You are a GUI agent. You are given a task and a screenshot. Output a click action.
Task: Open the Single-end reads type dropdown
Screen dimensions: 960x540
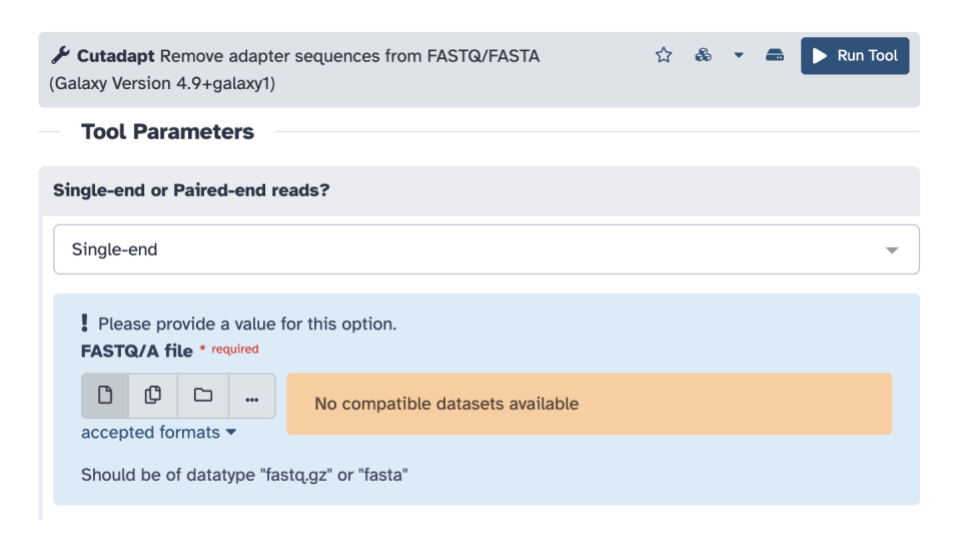pyautogui.click(x=486, y=249)
